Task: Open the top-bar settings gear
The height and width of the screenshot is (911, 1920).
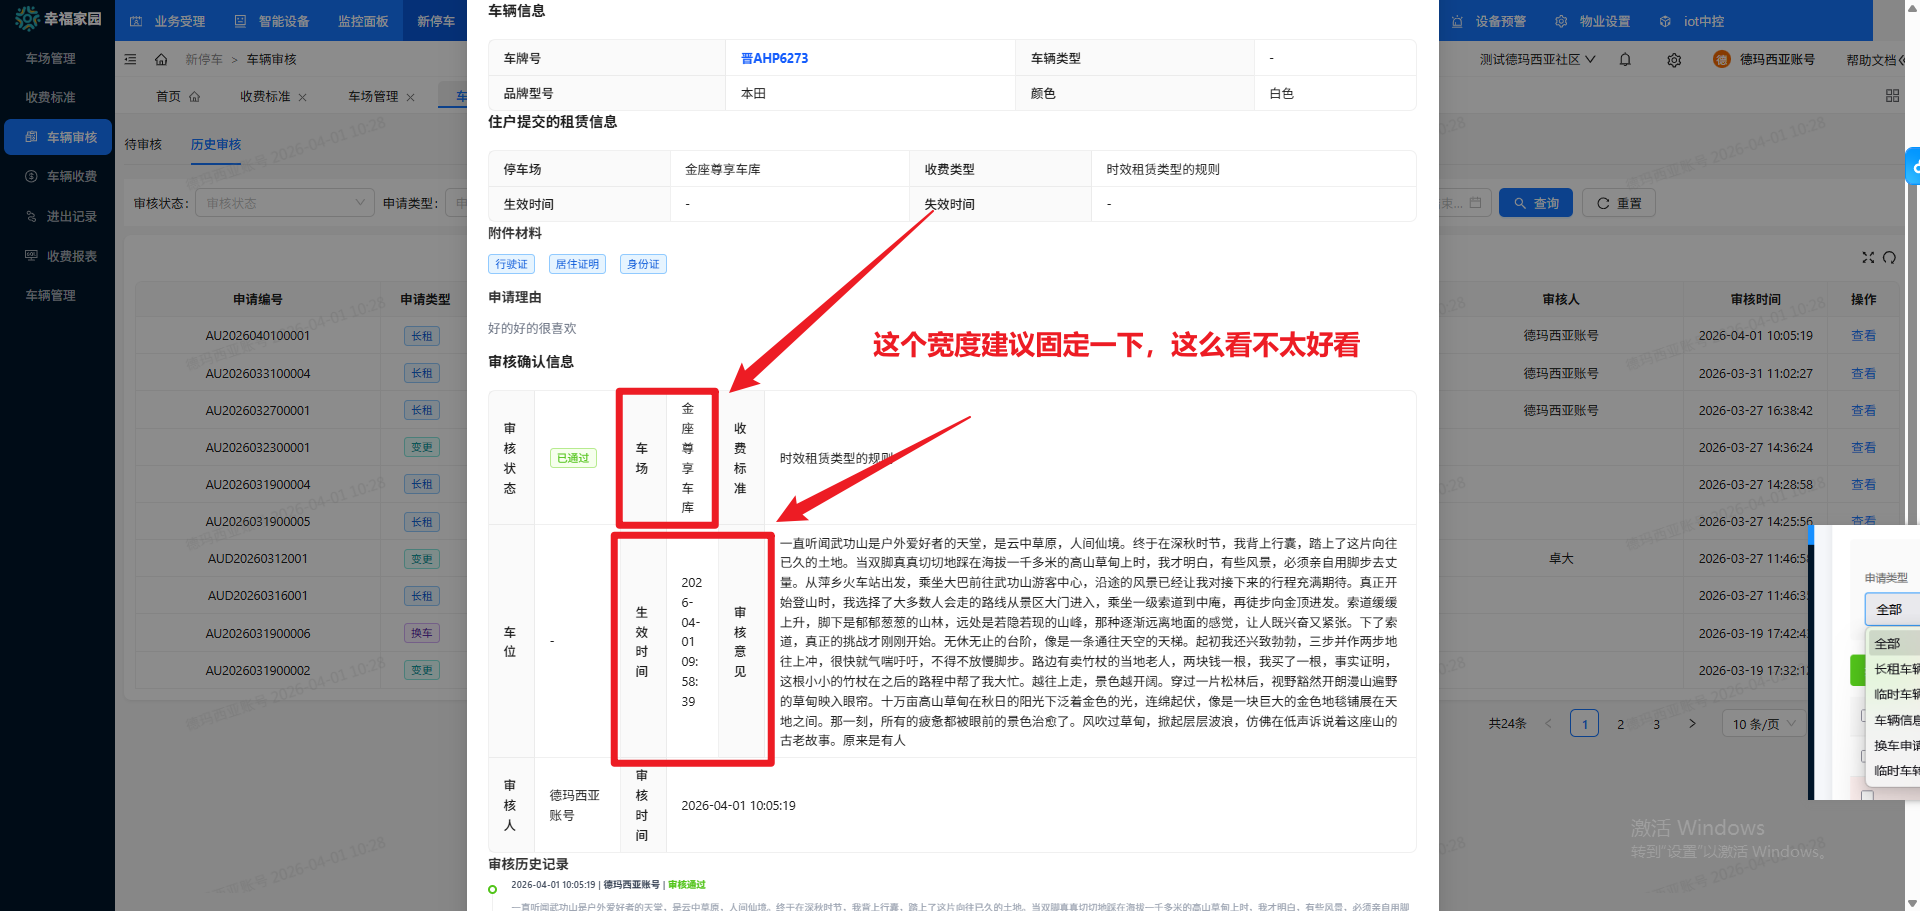Action: pos(1673,60)
